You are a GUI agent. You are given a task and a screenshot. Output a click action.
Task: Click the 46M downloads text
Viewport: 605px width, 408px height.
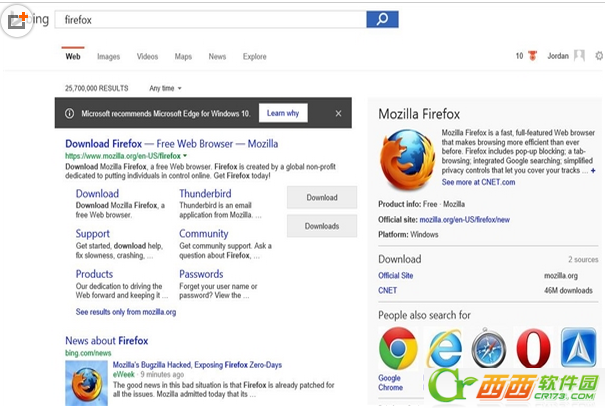pos(568,290)
